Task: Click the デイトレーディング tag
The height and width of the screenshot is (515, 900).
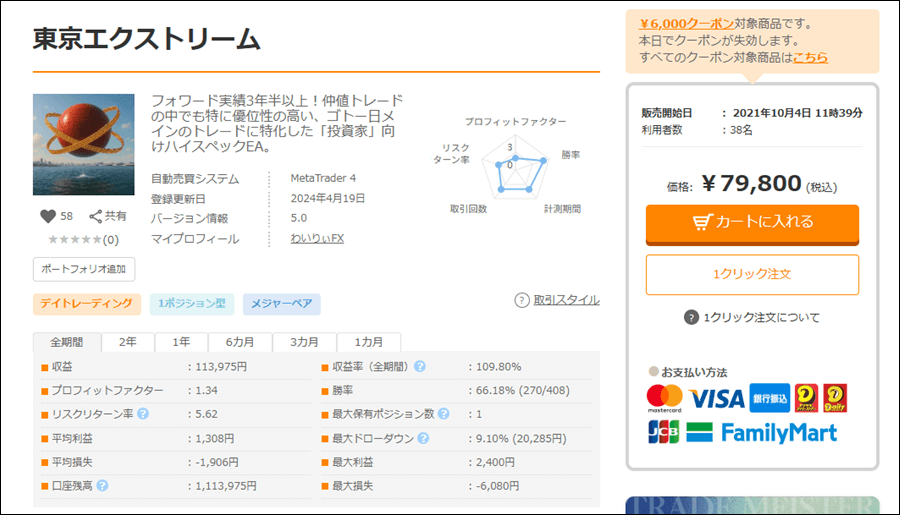Action: pos(86,303)
